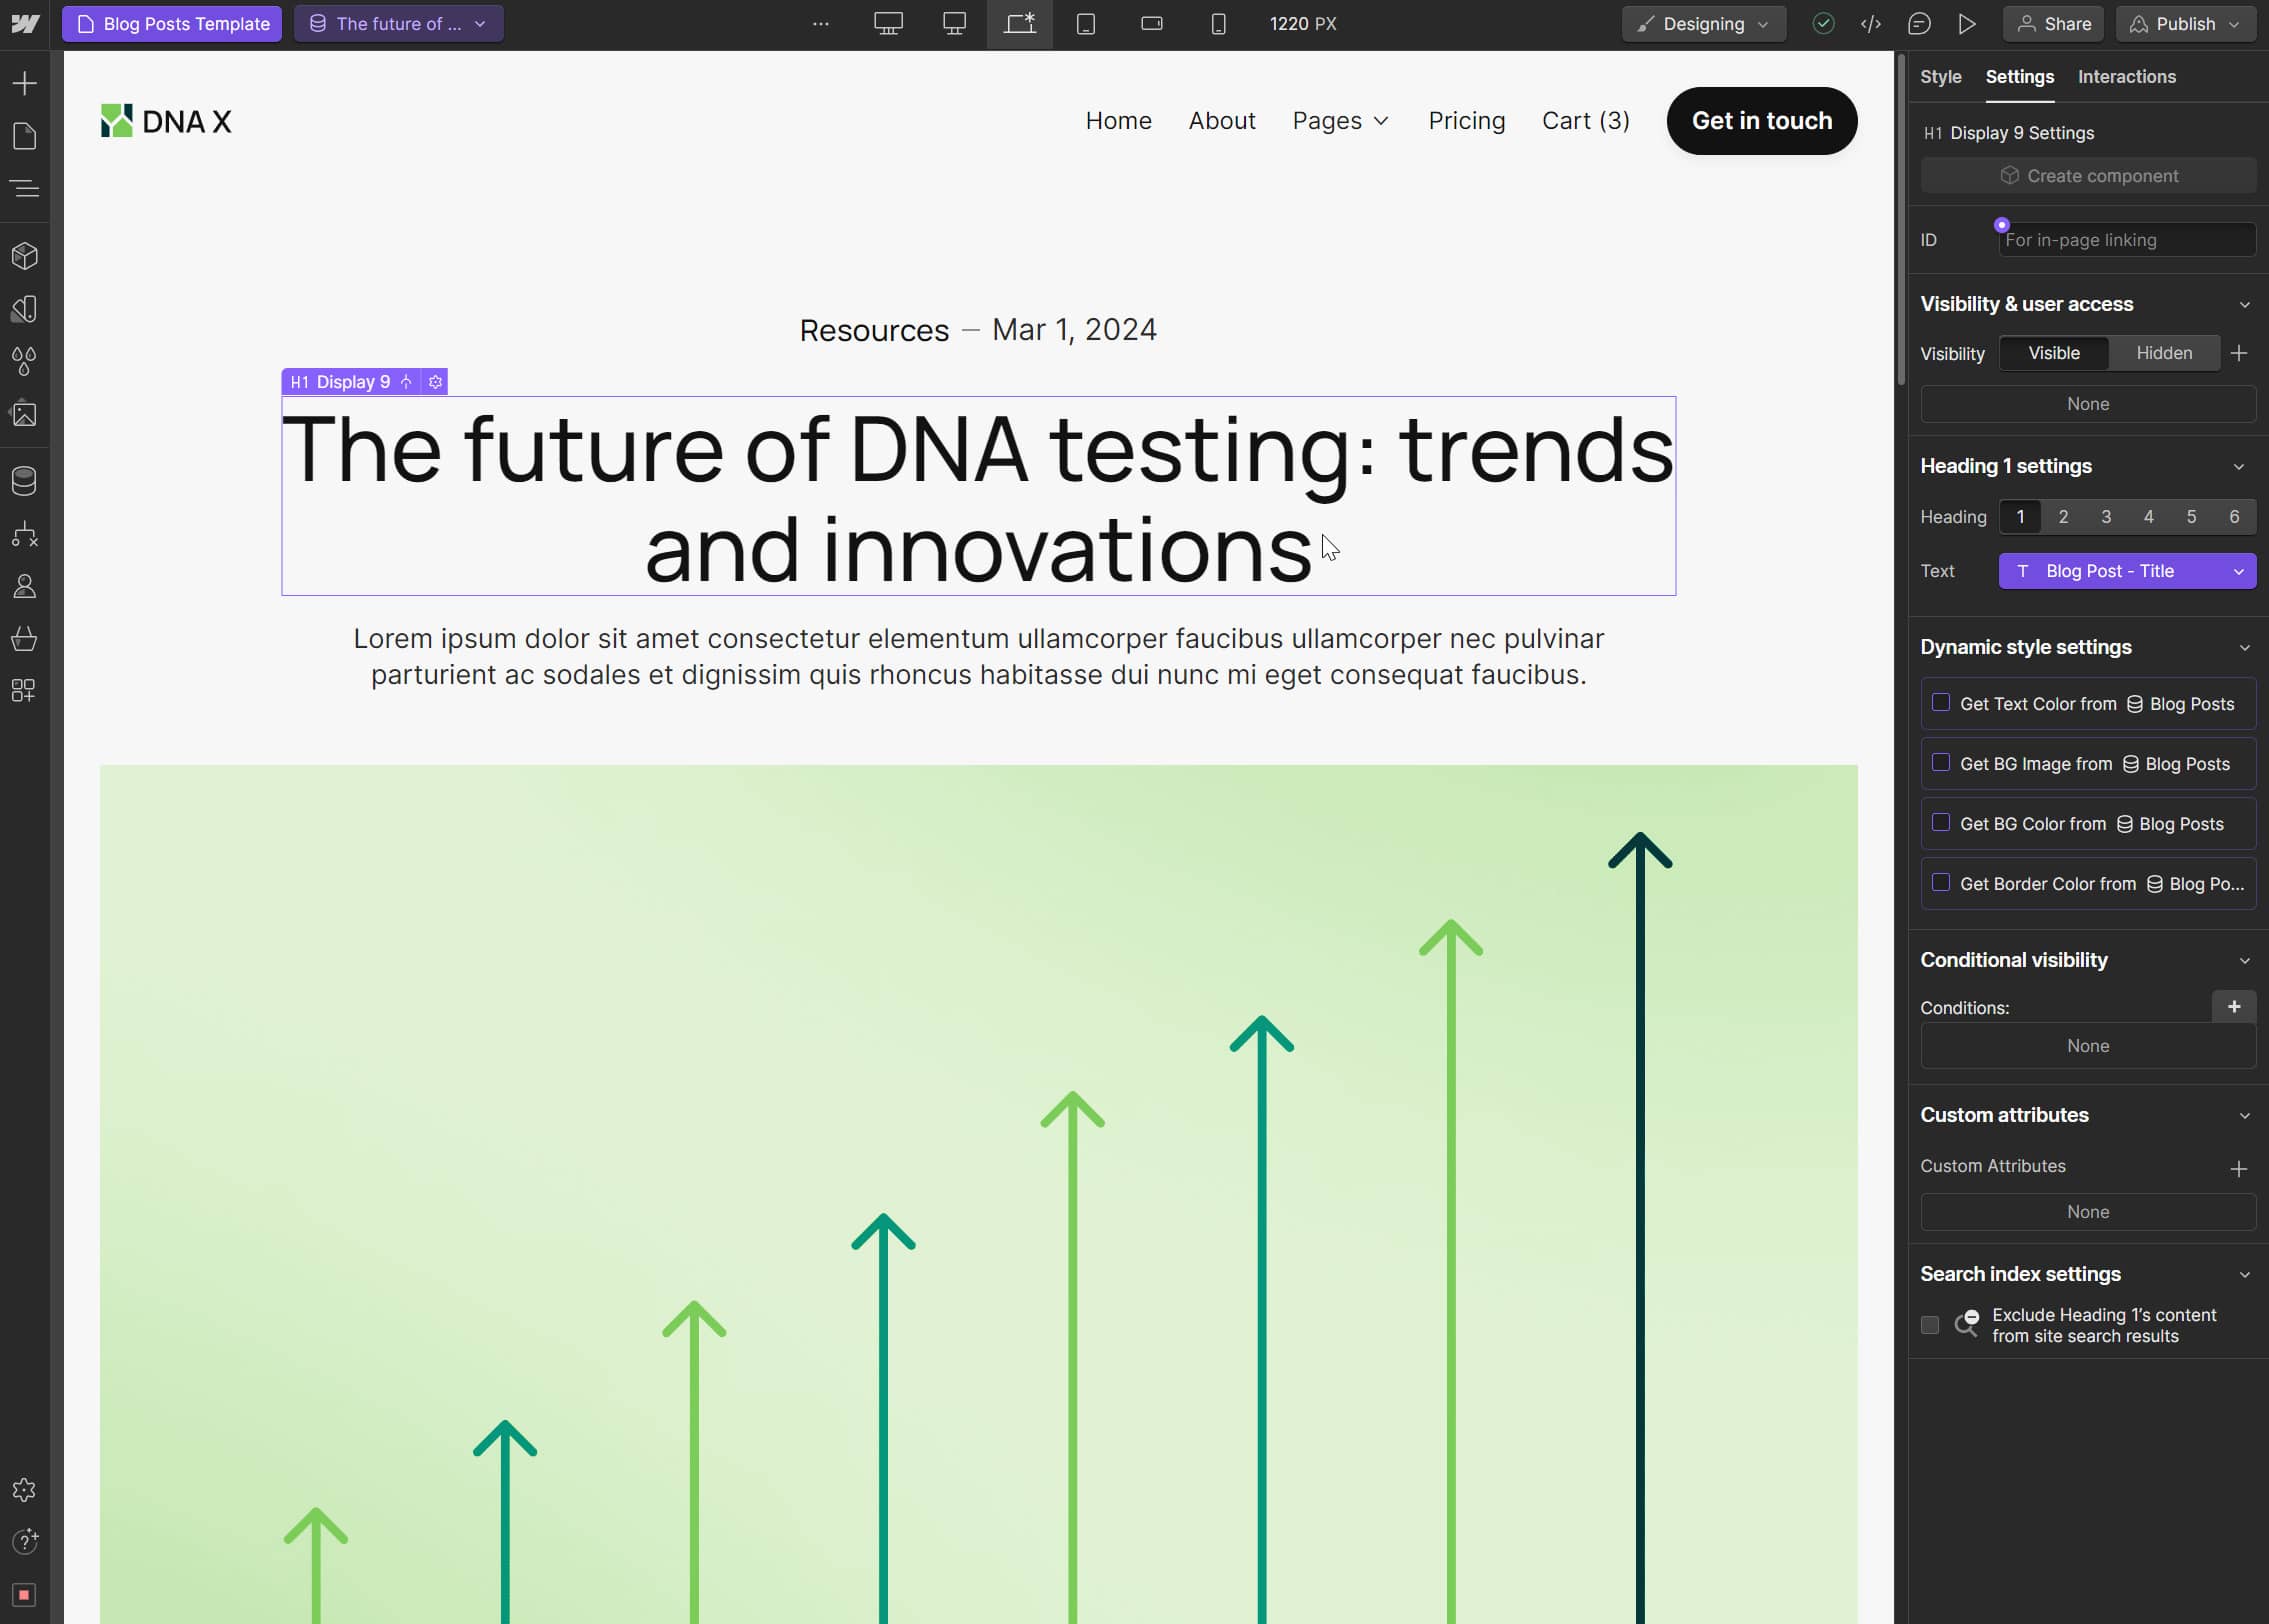The height and width of the screenshot is (1624, 2269).
Task: Open the Assets image panel
Action: pyautogui.click(x=25, y=414)
